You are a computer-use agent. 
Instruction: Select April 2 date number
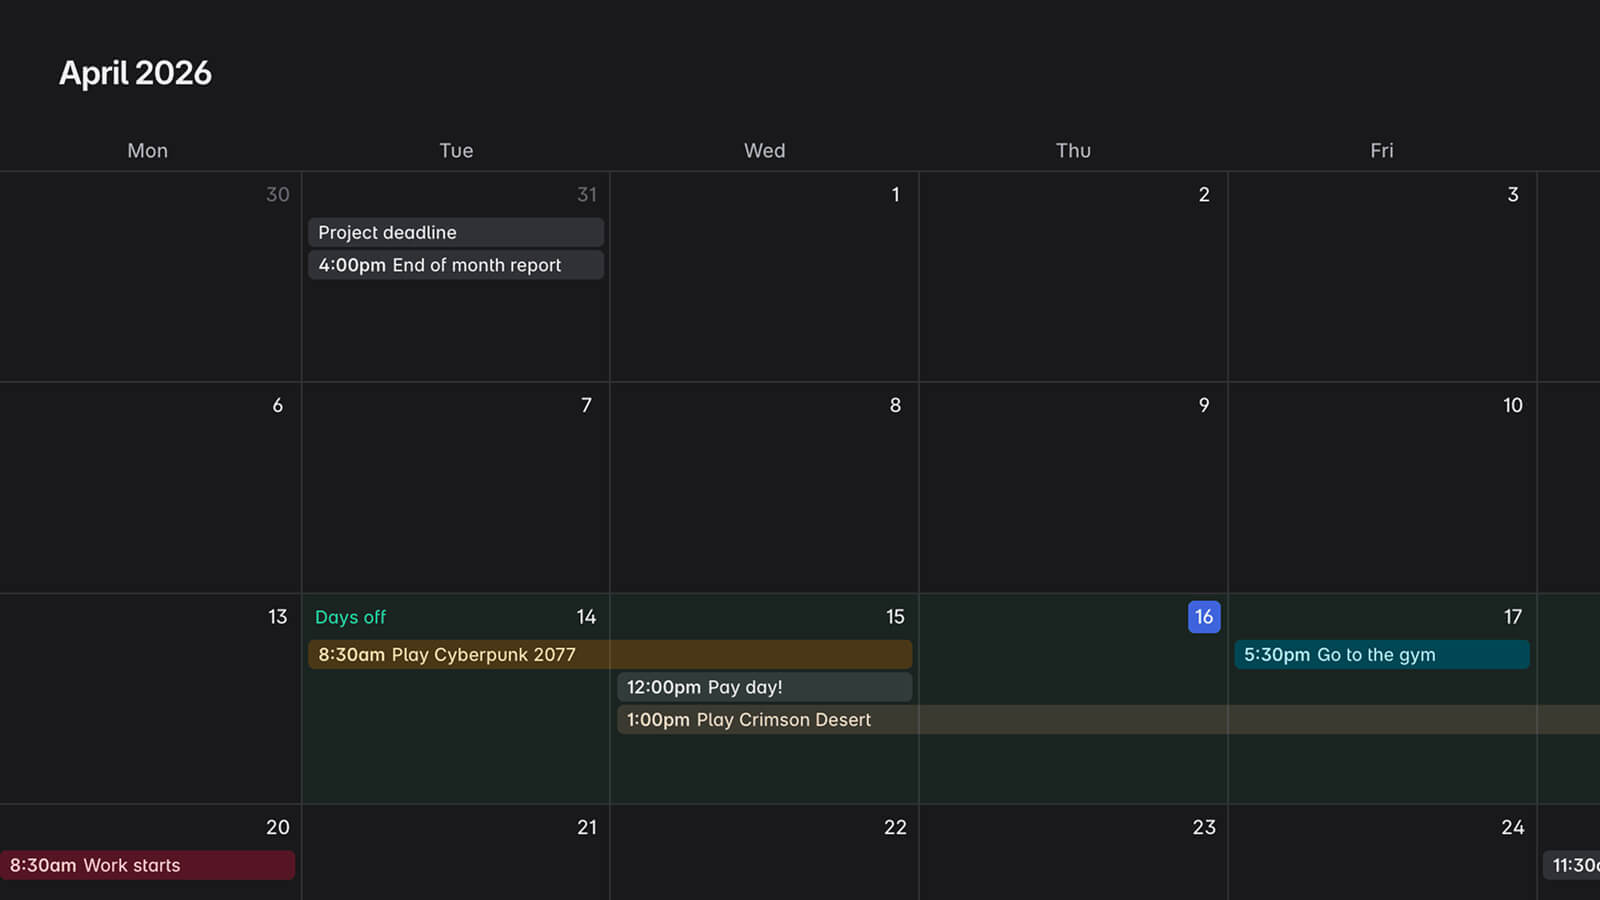[1204, 194]
